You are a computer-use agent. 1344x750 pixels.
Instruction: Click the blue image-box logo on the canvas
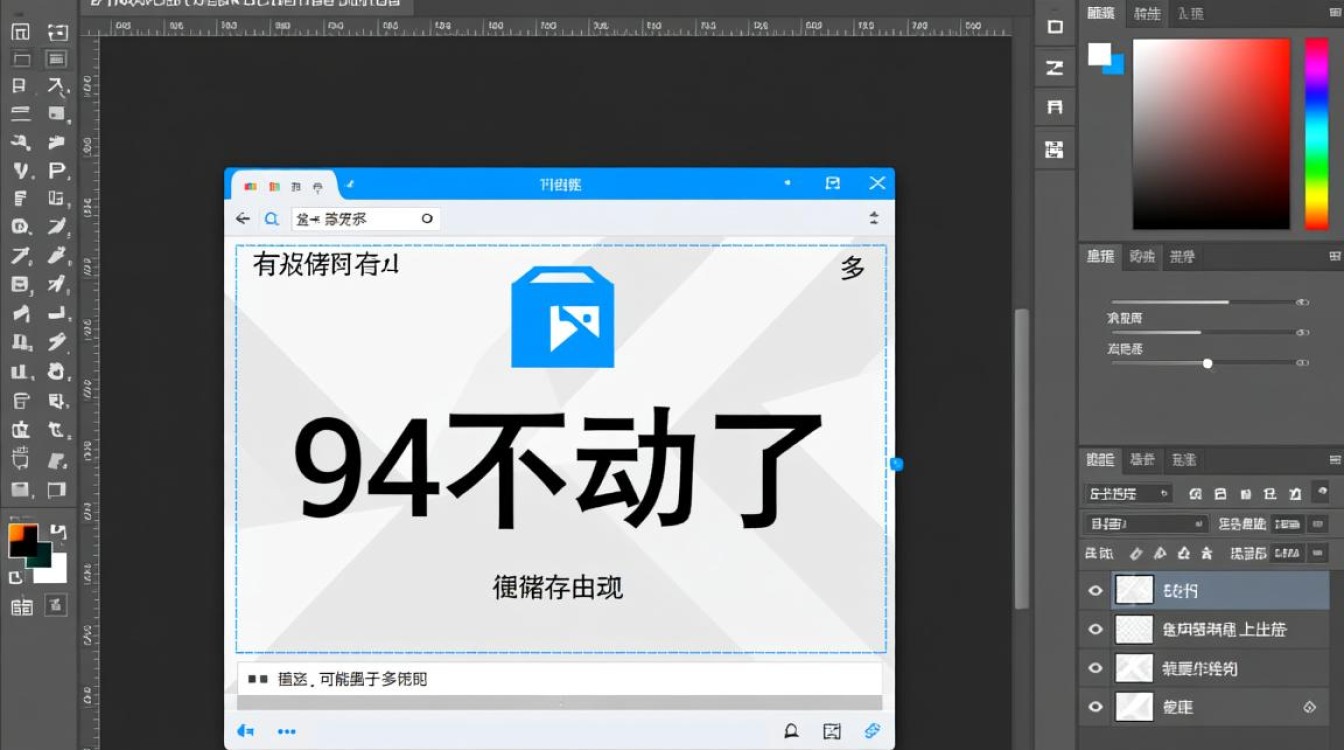tap(562, 318)
